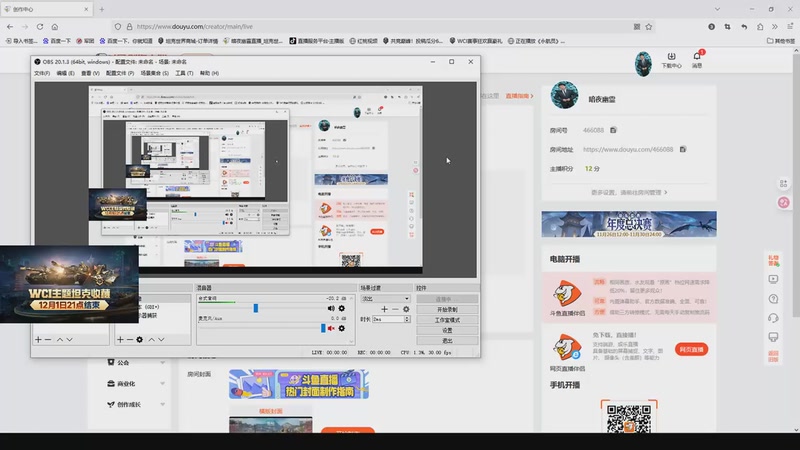
Task: Expand the 公会 guild sidebar item
Action: tap(136, 362)
